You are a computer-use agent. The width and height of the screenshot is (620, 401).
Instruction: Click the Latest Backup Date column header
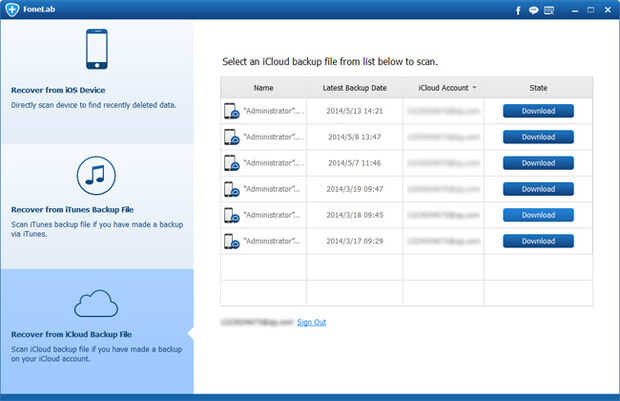point(355,88)
